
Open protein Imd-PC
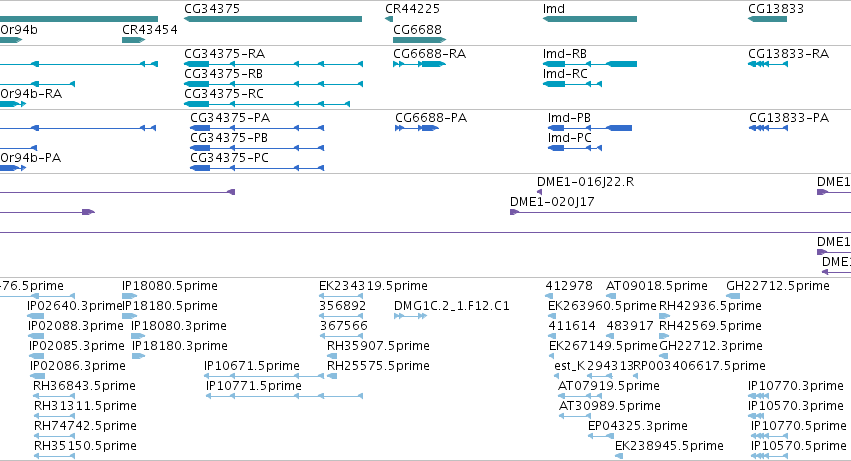570,138
